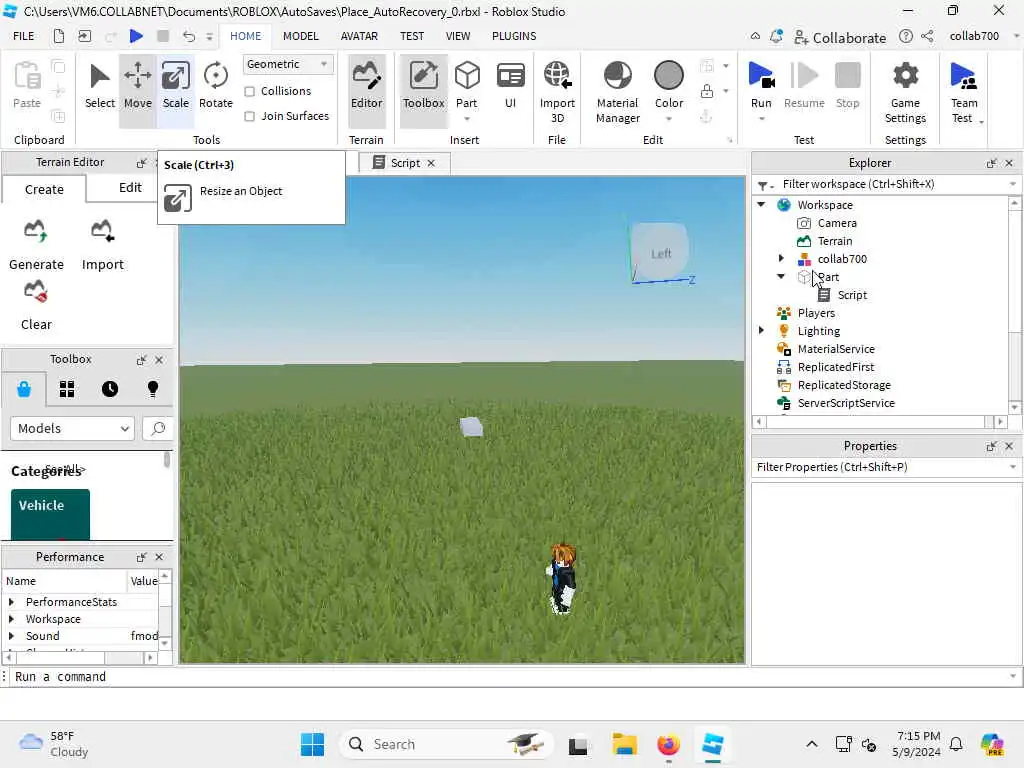Click the Vehicle category card
Image resolution: width=1024 pixels, height=768 pixels.
(50, 514)
